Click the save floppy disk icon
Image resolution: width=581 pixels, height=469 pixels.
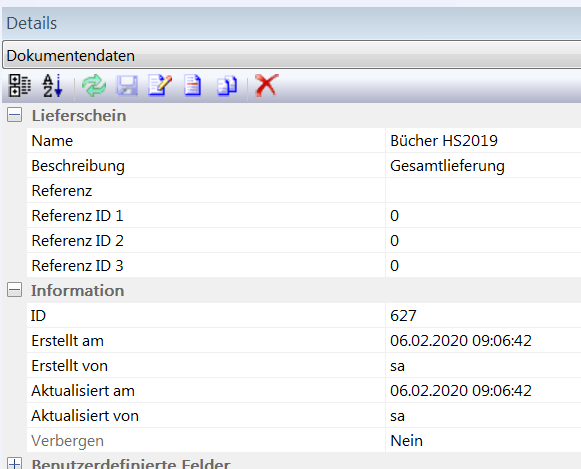pos(127,86)
